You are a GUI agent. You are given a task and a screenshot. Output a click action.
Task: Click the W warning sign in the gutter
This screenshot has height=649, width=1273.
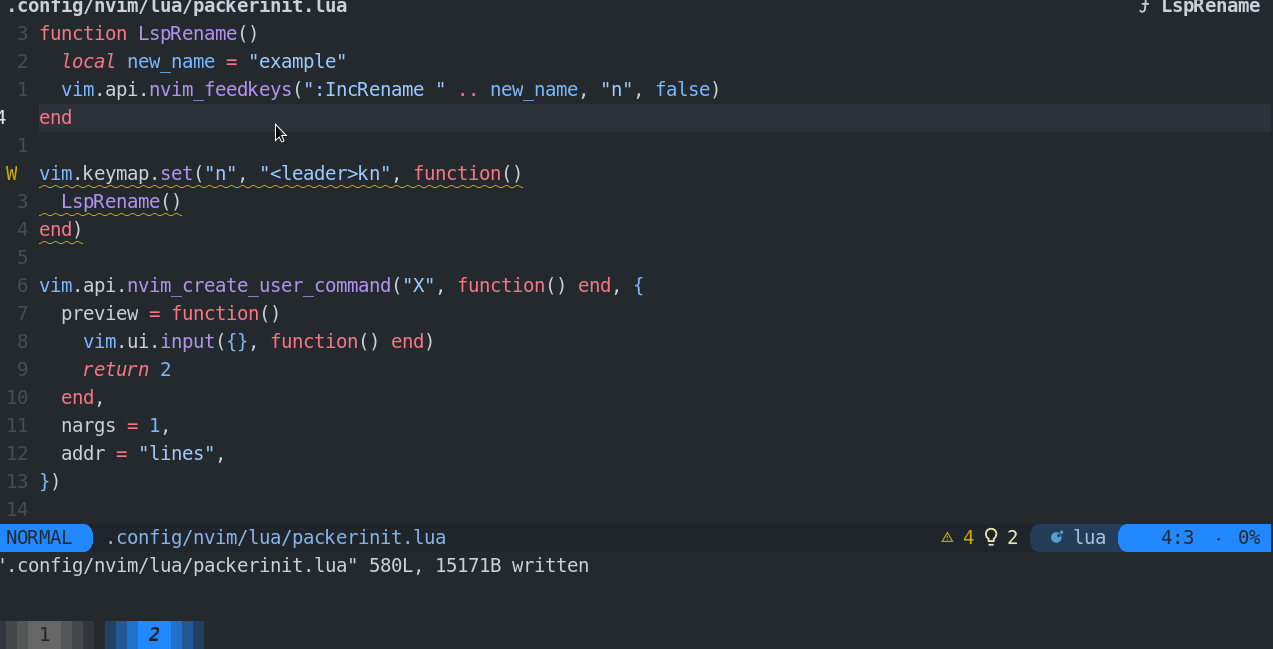point(10,173)
